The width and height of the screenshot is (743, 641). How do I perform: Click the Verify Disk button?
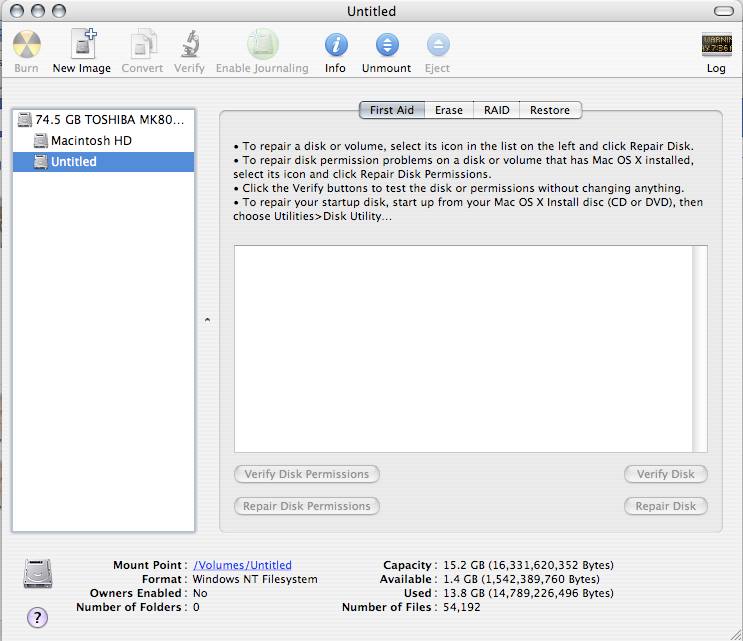pos(665,474)
